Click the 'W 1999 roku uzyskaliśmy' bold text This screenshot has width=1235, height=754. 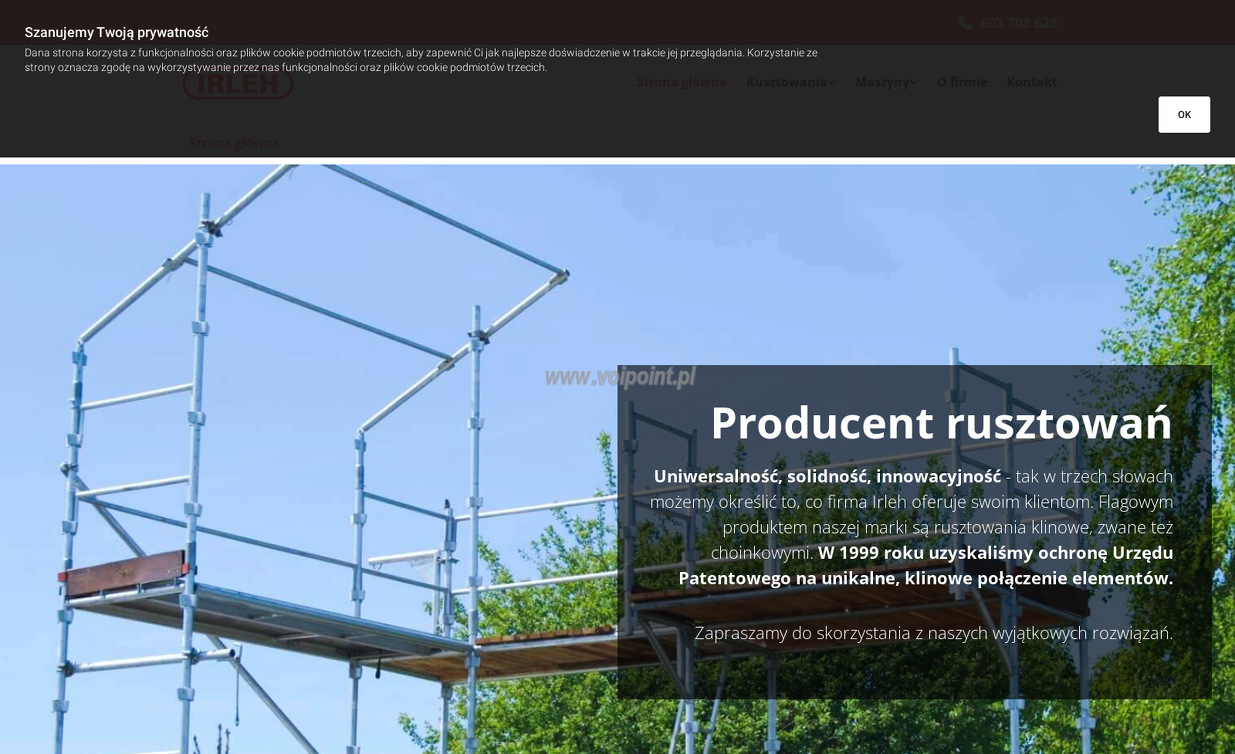tap(926, 565)
